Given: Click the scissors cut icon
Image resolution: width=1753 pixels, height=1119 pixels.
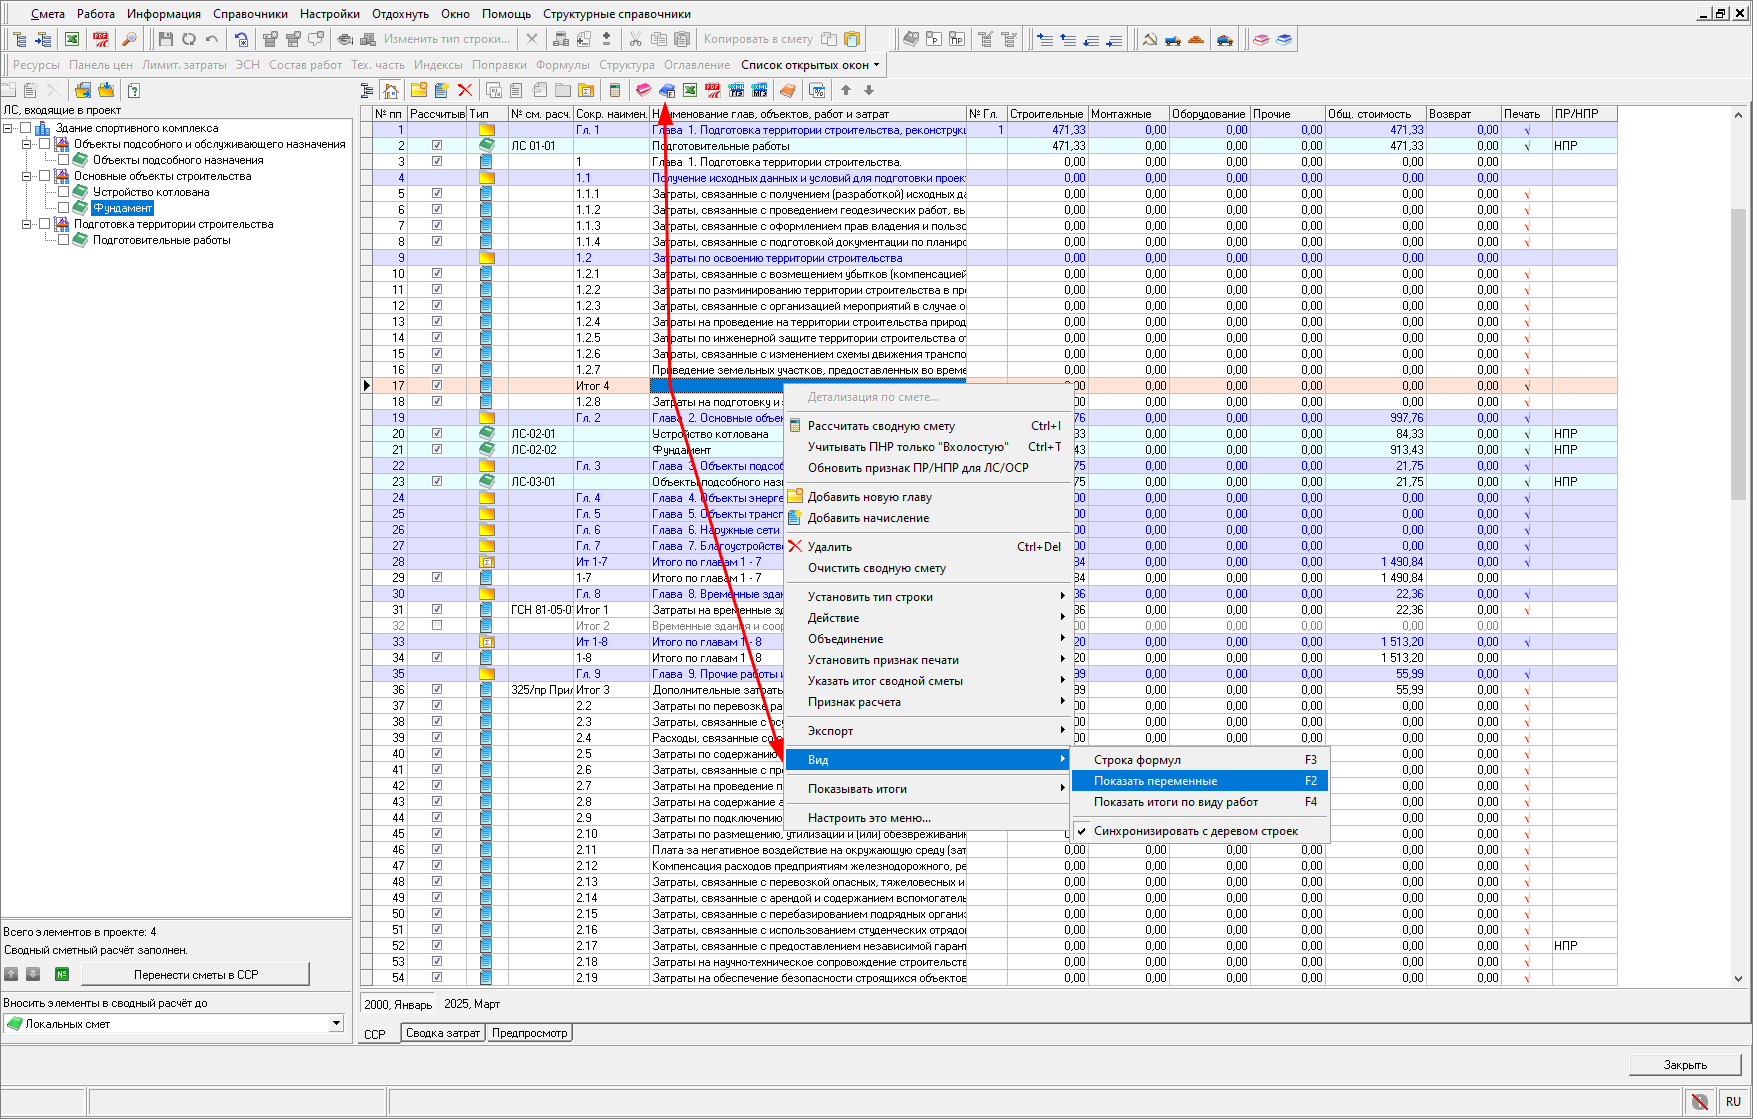Looking at the screenshot, I should coord(635,39).
